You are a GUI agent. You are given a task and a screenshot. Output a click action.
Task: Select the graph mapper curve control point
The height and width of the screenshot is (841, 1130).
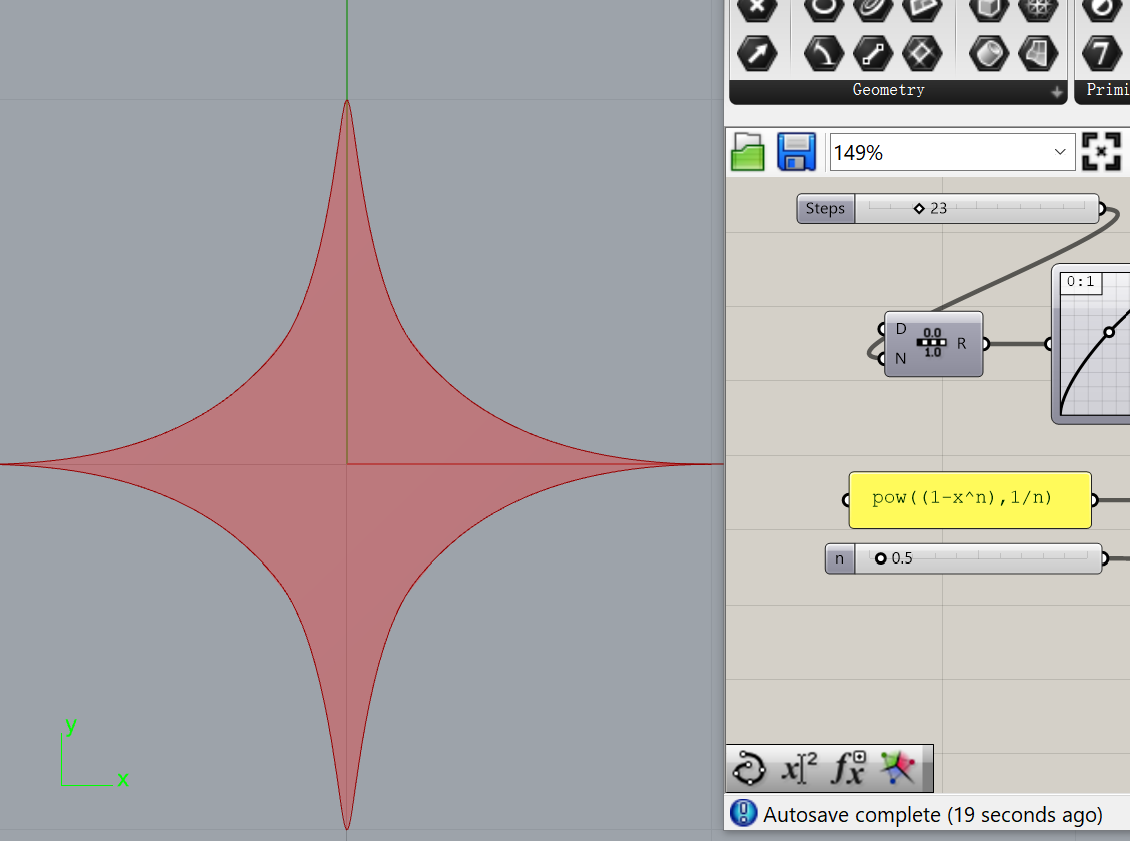point(1109,332)
